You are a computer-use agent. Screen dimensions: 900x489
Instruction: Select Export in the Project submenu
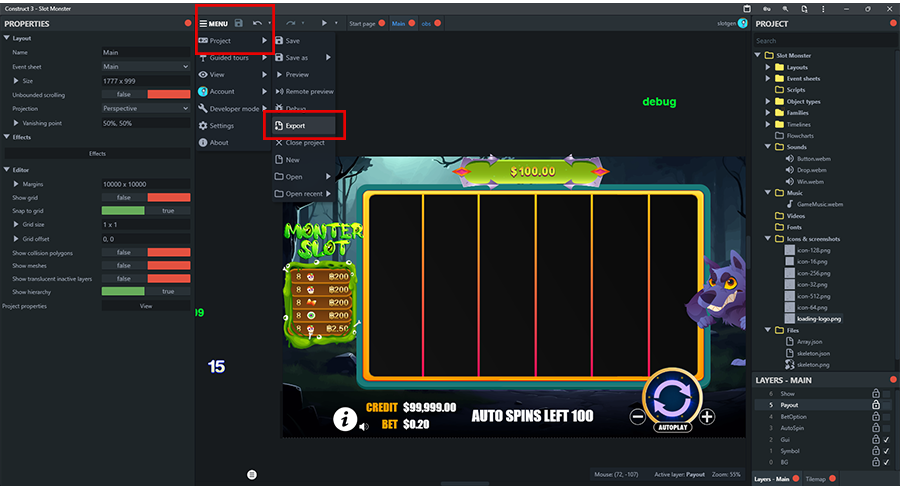coord(304,126)
